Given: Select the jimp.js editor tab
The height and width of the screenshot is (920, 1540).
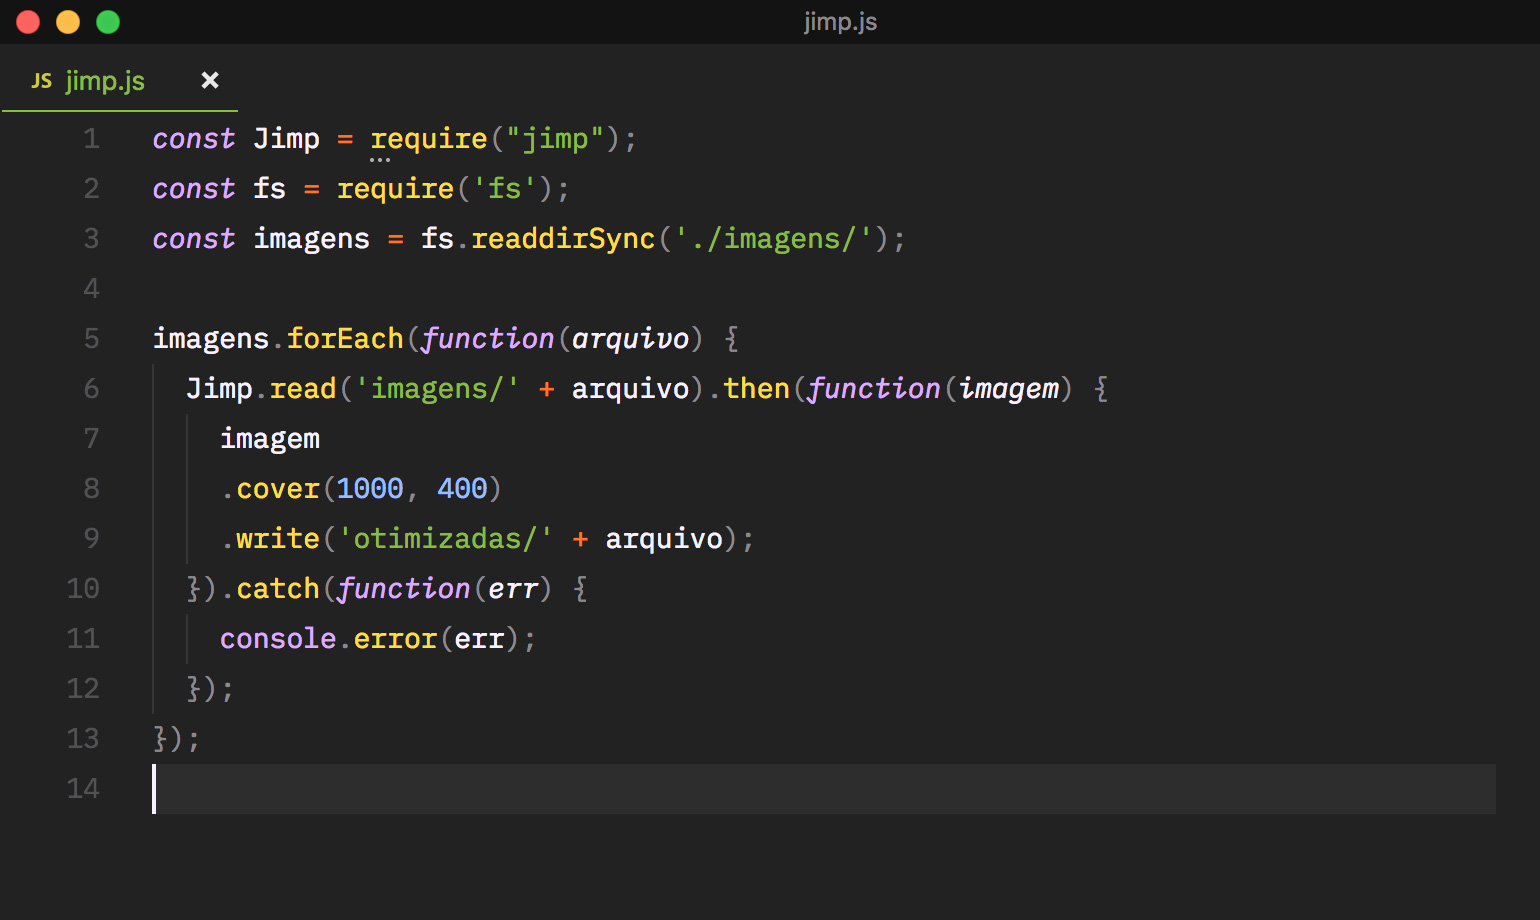Looking at the screenshot, I should pyautogui.click(x=120, y=81).
